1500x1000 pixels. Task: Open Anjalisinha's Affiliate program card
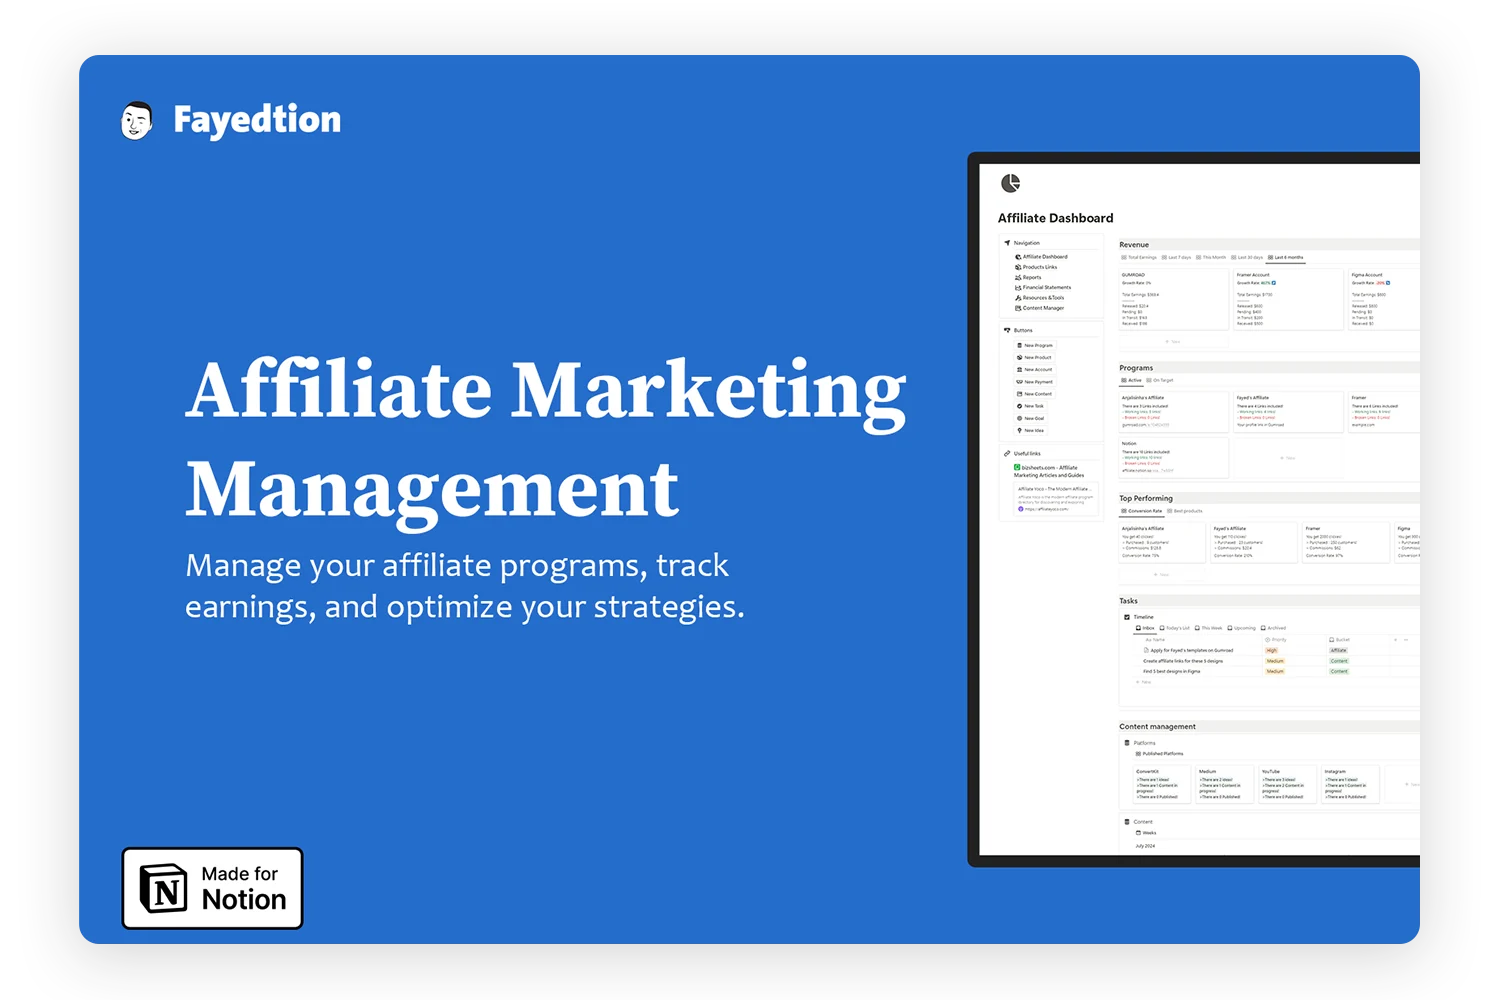(x=1174, y=411)
